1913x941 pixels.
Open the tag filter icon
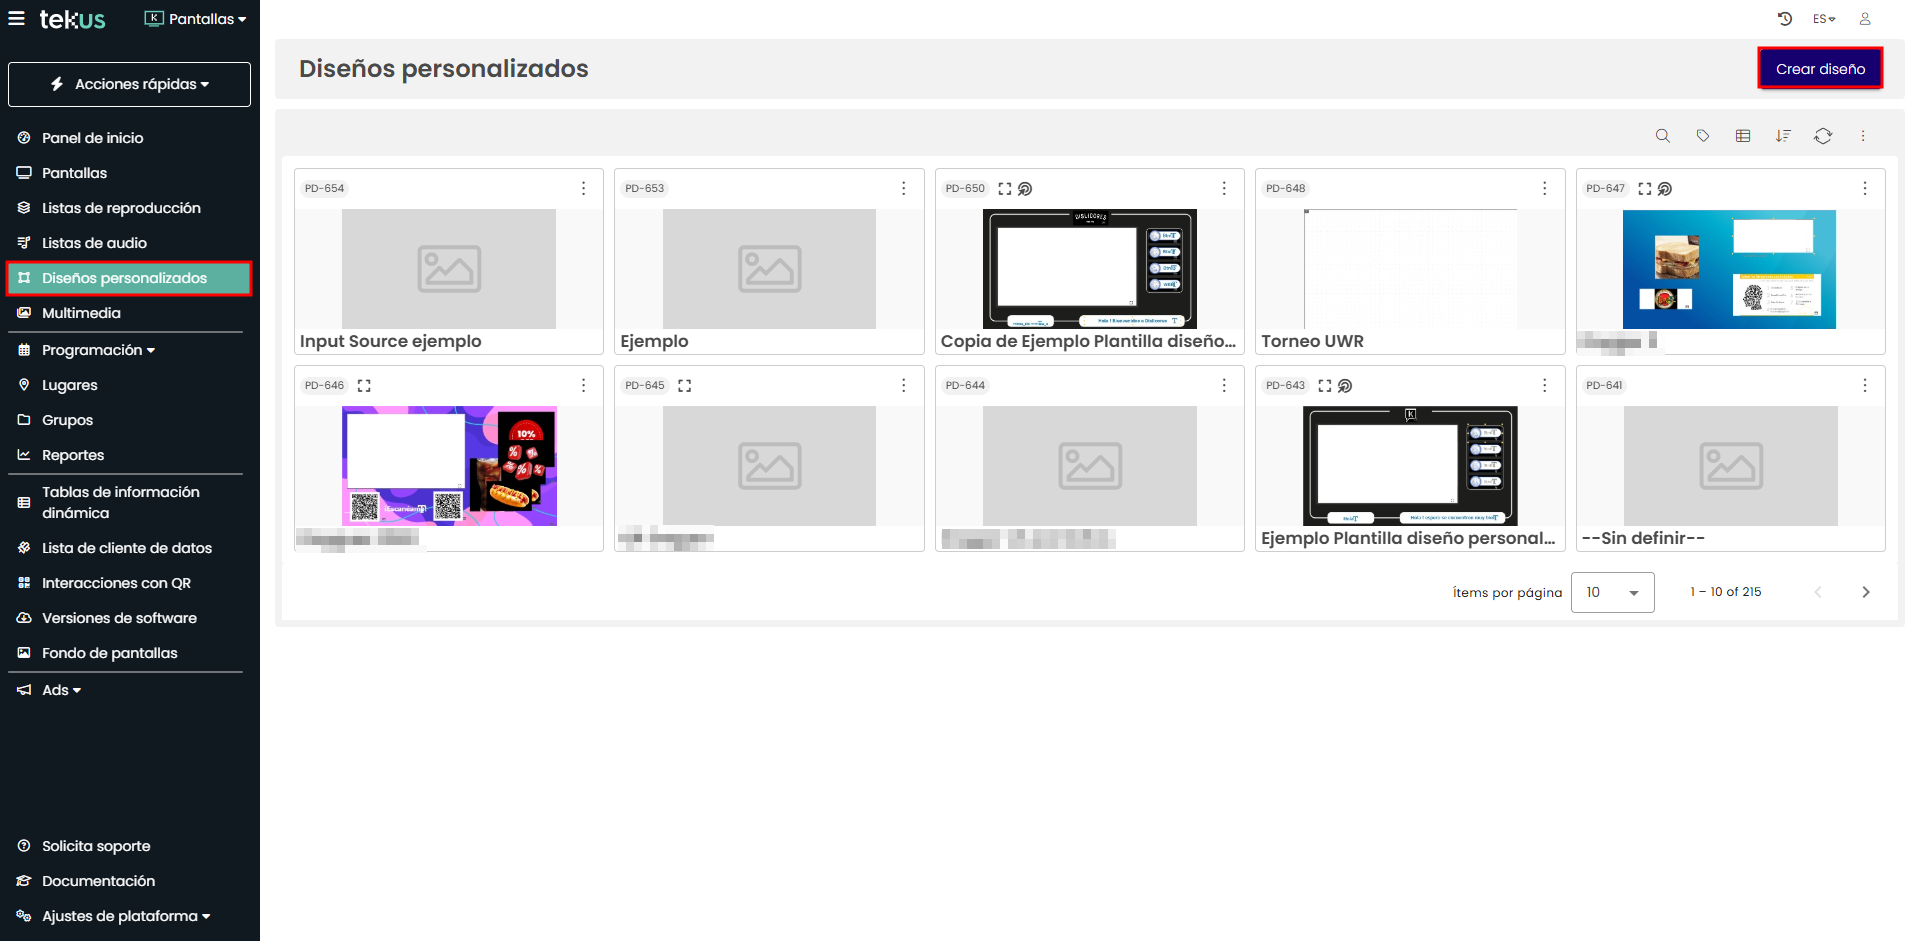[x=1702, y=136]
